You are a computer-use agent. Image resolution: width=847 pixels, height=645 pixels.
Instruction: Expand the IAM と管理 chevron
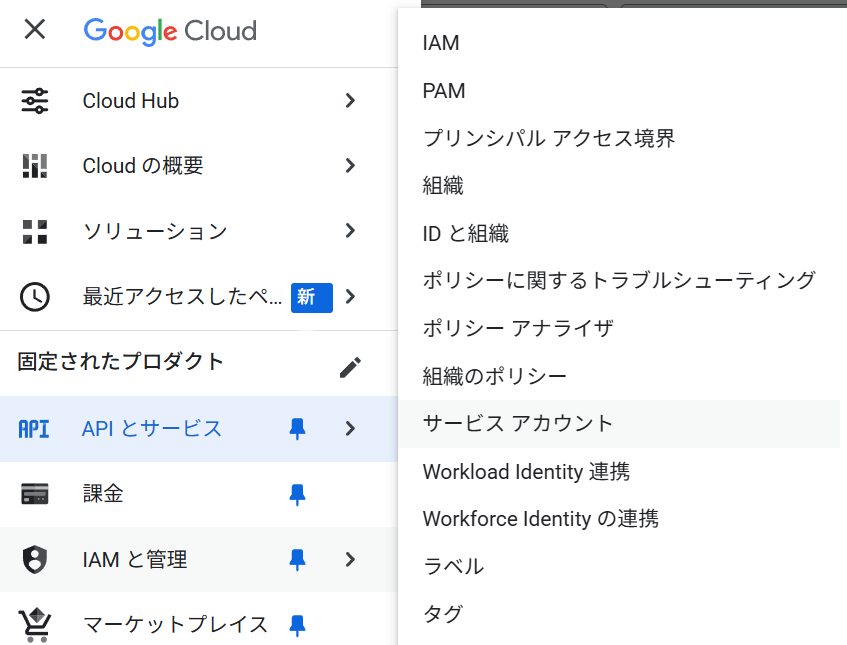point(350,560)
